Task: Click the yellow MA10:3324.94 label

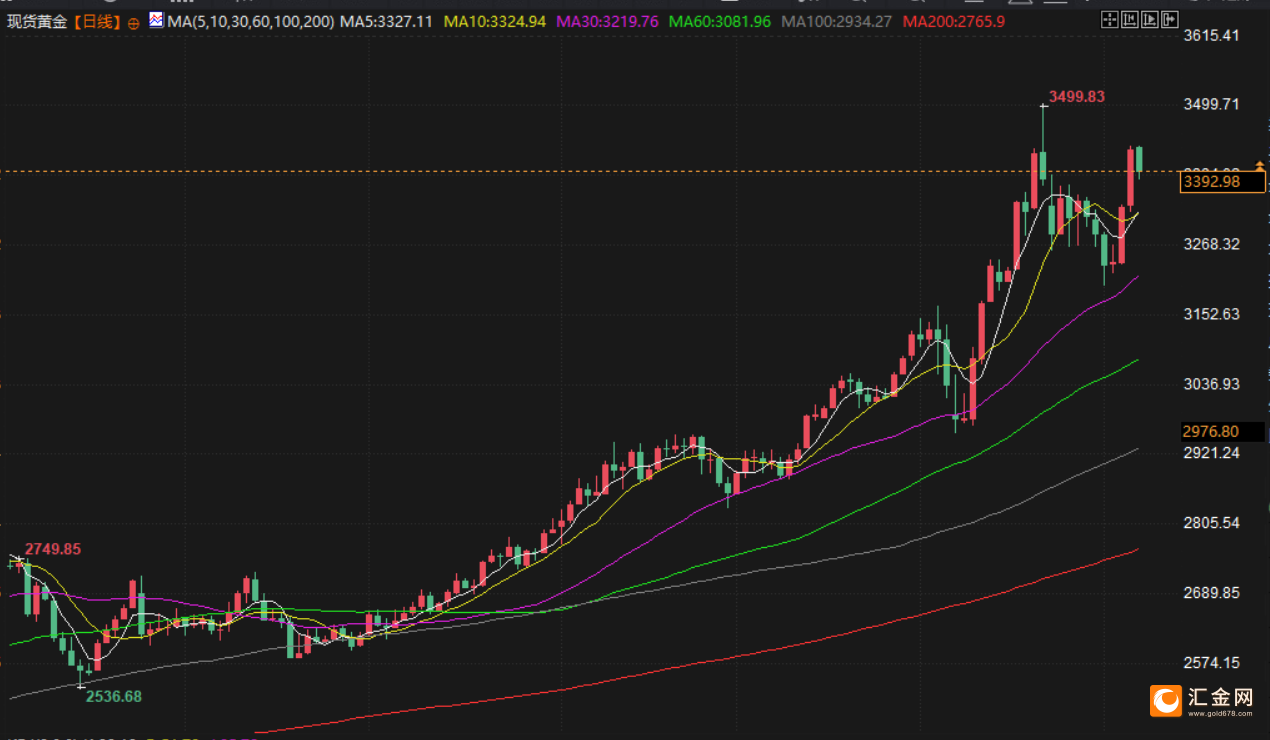Action: coord(495,20)
